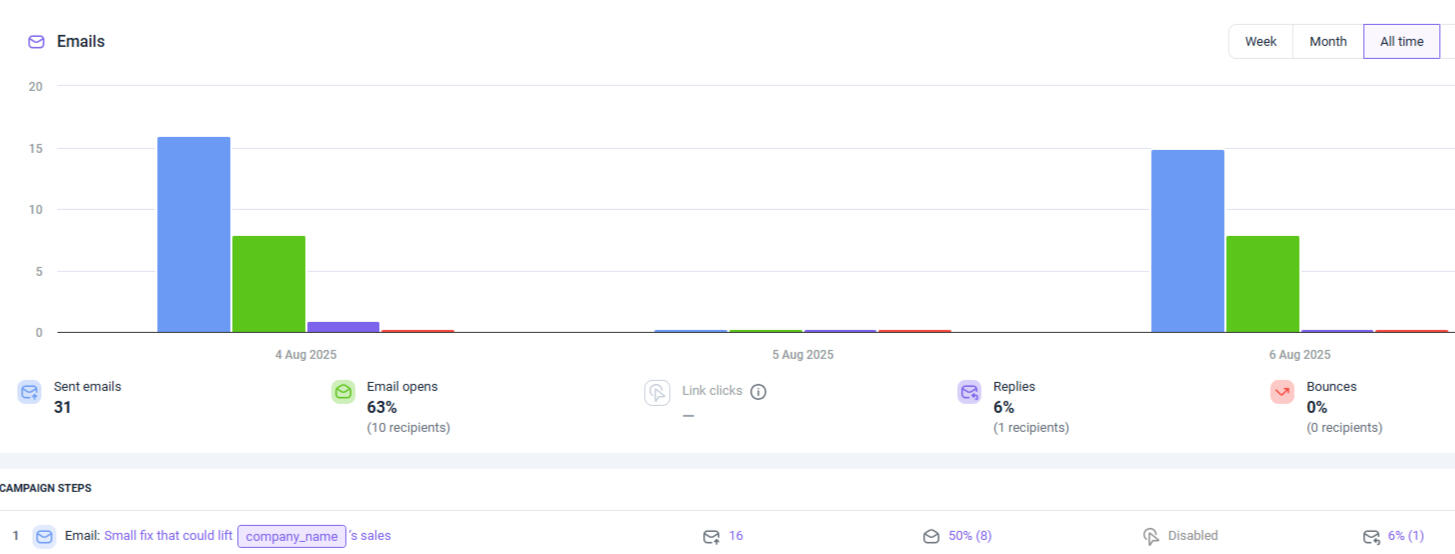The height and width of the screenshot is (554, 1455).
Task: Click the sent count icon in campaign step
Action: click(x=711, y=536)
